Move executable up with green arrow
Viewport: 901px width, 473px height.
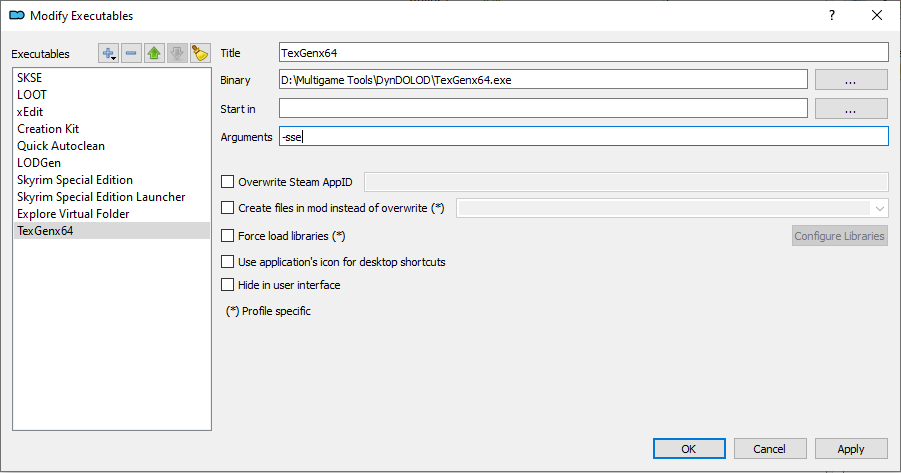coord(154,54)
